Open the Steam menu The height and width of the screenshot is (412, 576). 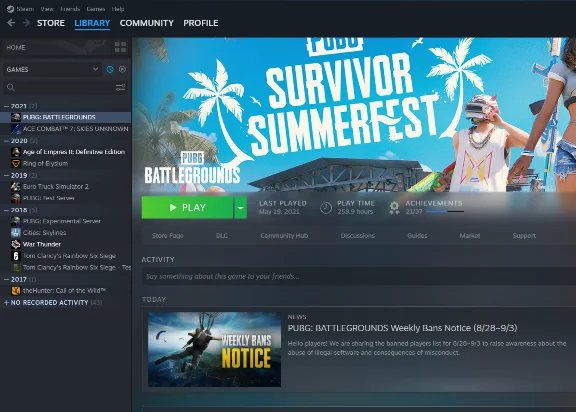(25, 9)
